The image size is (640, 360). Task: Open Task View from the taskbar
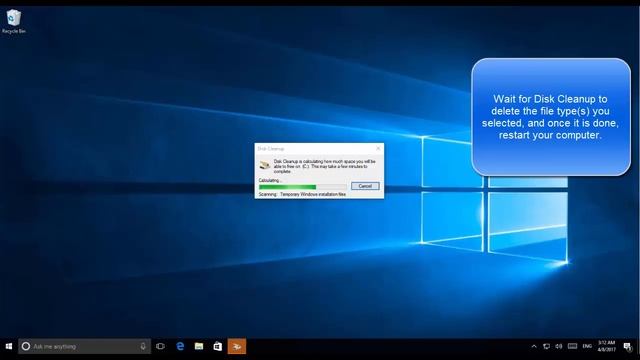(x=160, y=347)
